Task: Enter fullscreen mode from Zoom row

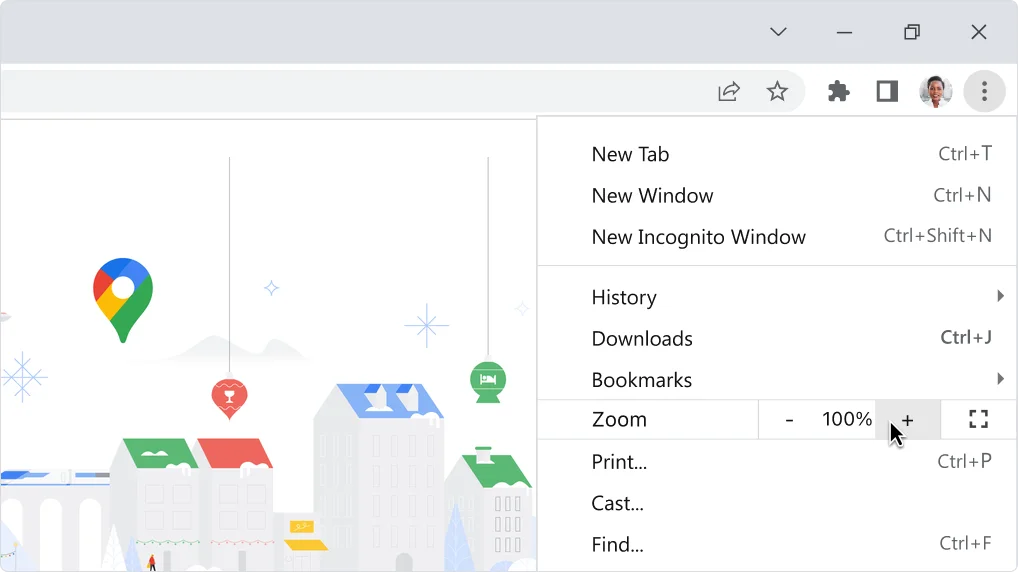Action: coord(978,420)
